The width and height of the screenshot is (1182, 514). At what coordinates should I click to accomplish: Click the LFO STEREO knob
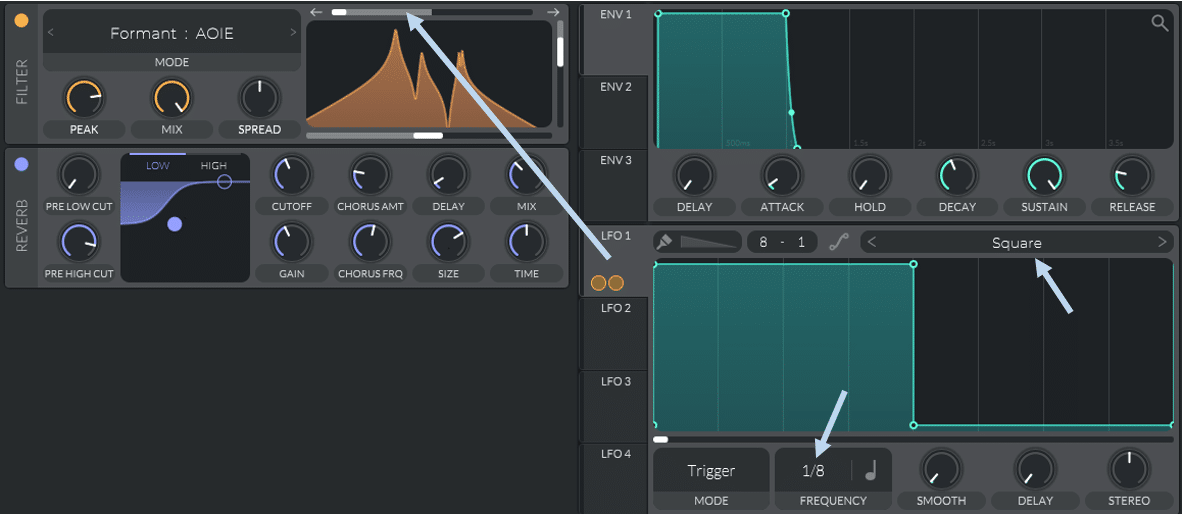click(x=1128, y=469)
